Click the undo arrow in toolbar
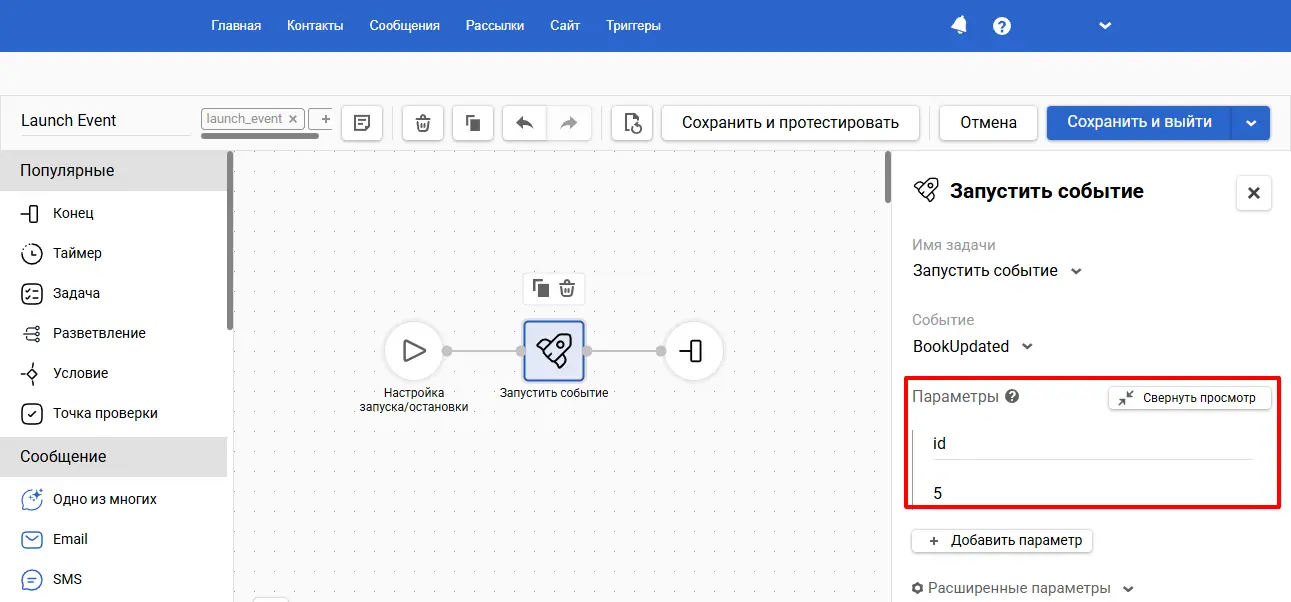This screenshot has height=602, width=1291. [x=524, y=123]
